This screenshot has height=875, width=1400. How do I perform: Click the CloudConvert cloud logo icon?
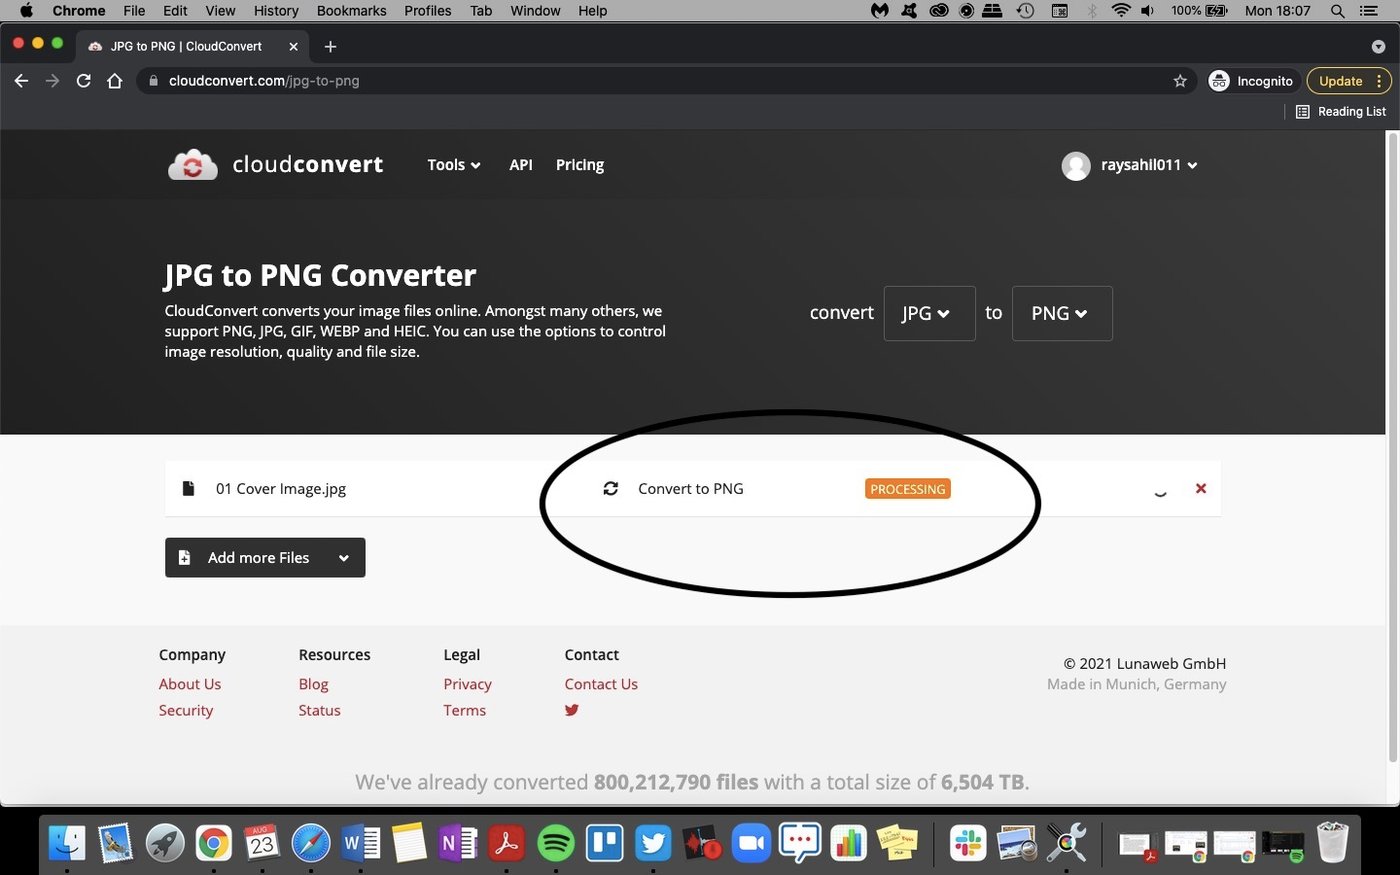click(193, 165)
